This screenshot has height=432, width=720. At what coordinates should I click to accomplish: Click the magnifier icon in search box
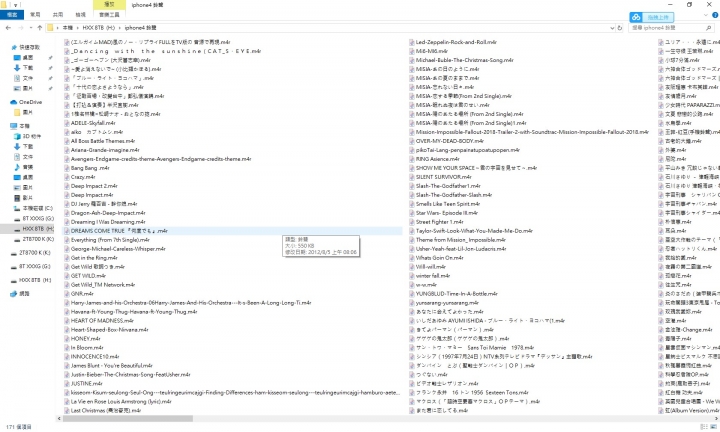coord(709,28)
